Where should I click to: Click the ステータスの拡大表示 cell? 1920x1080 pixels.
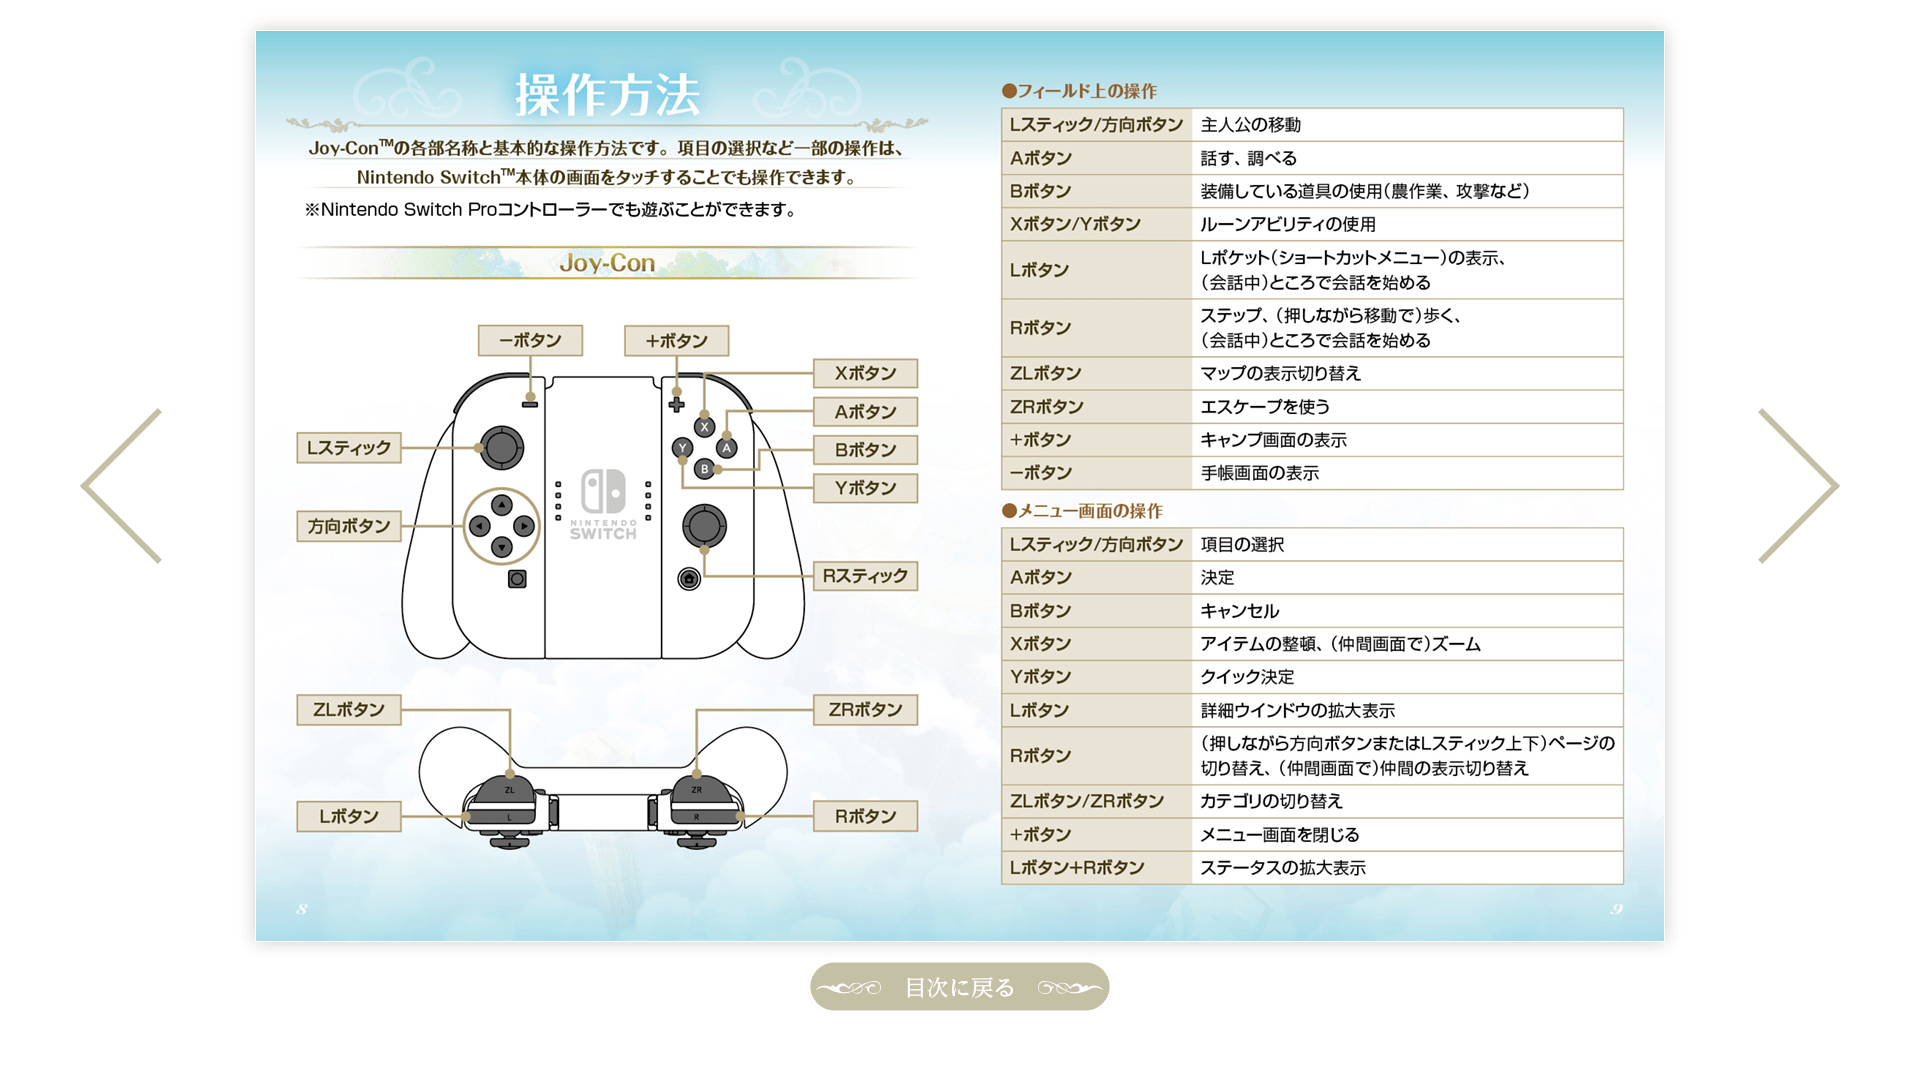1407,868
